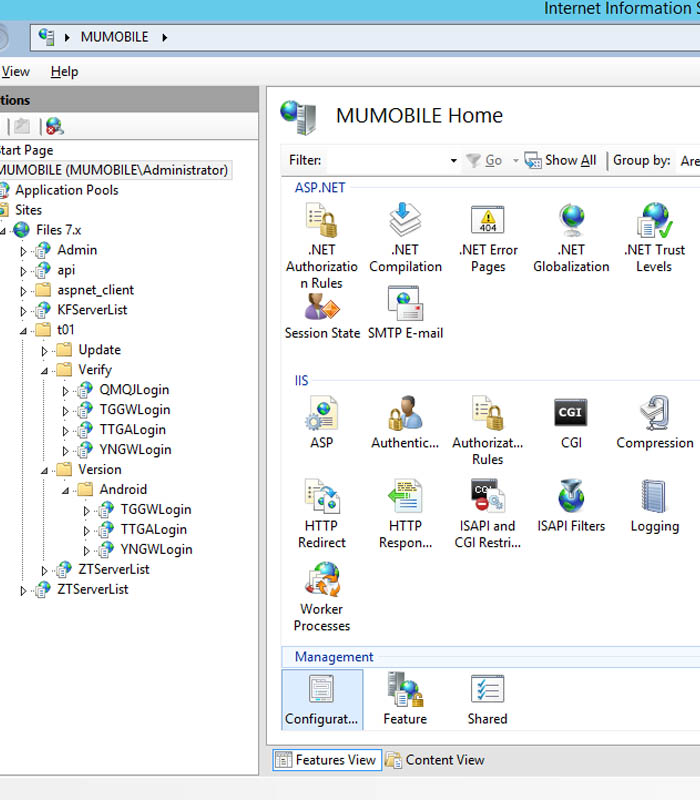Open the Filter dropdown arrow
The width and height of the screenshot is (700, 800).
tap(453, 161)
